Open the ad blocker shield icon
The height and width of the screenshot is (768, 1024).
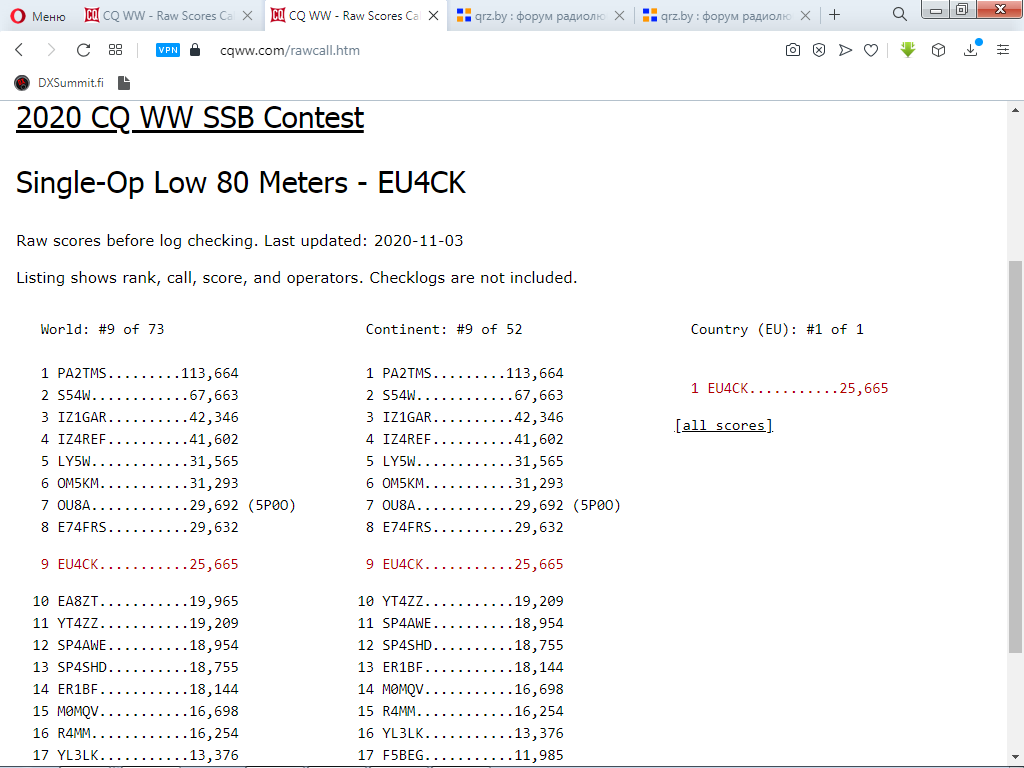pyautogui.click(x=819, y=50)
